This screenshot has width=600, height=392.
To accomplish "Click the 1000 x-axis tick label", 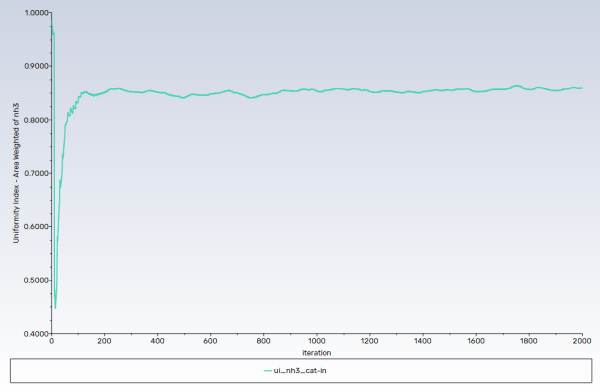I will [316, 341].
